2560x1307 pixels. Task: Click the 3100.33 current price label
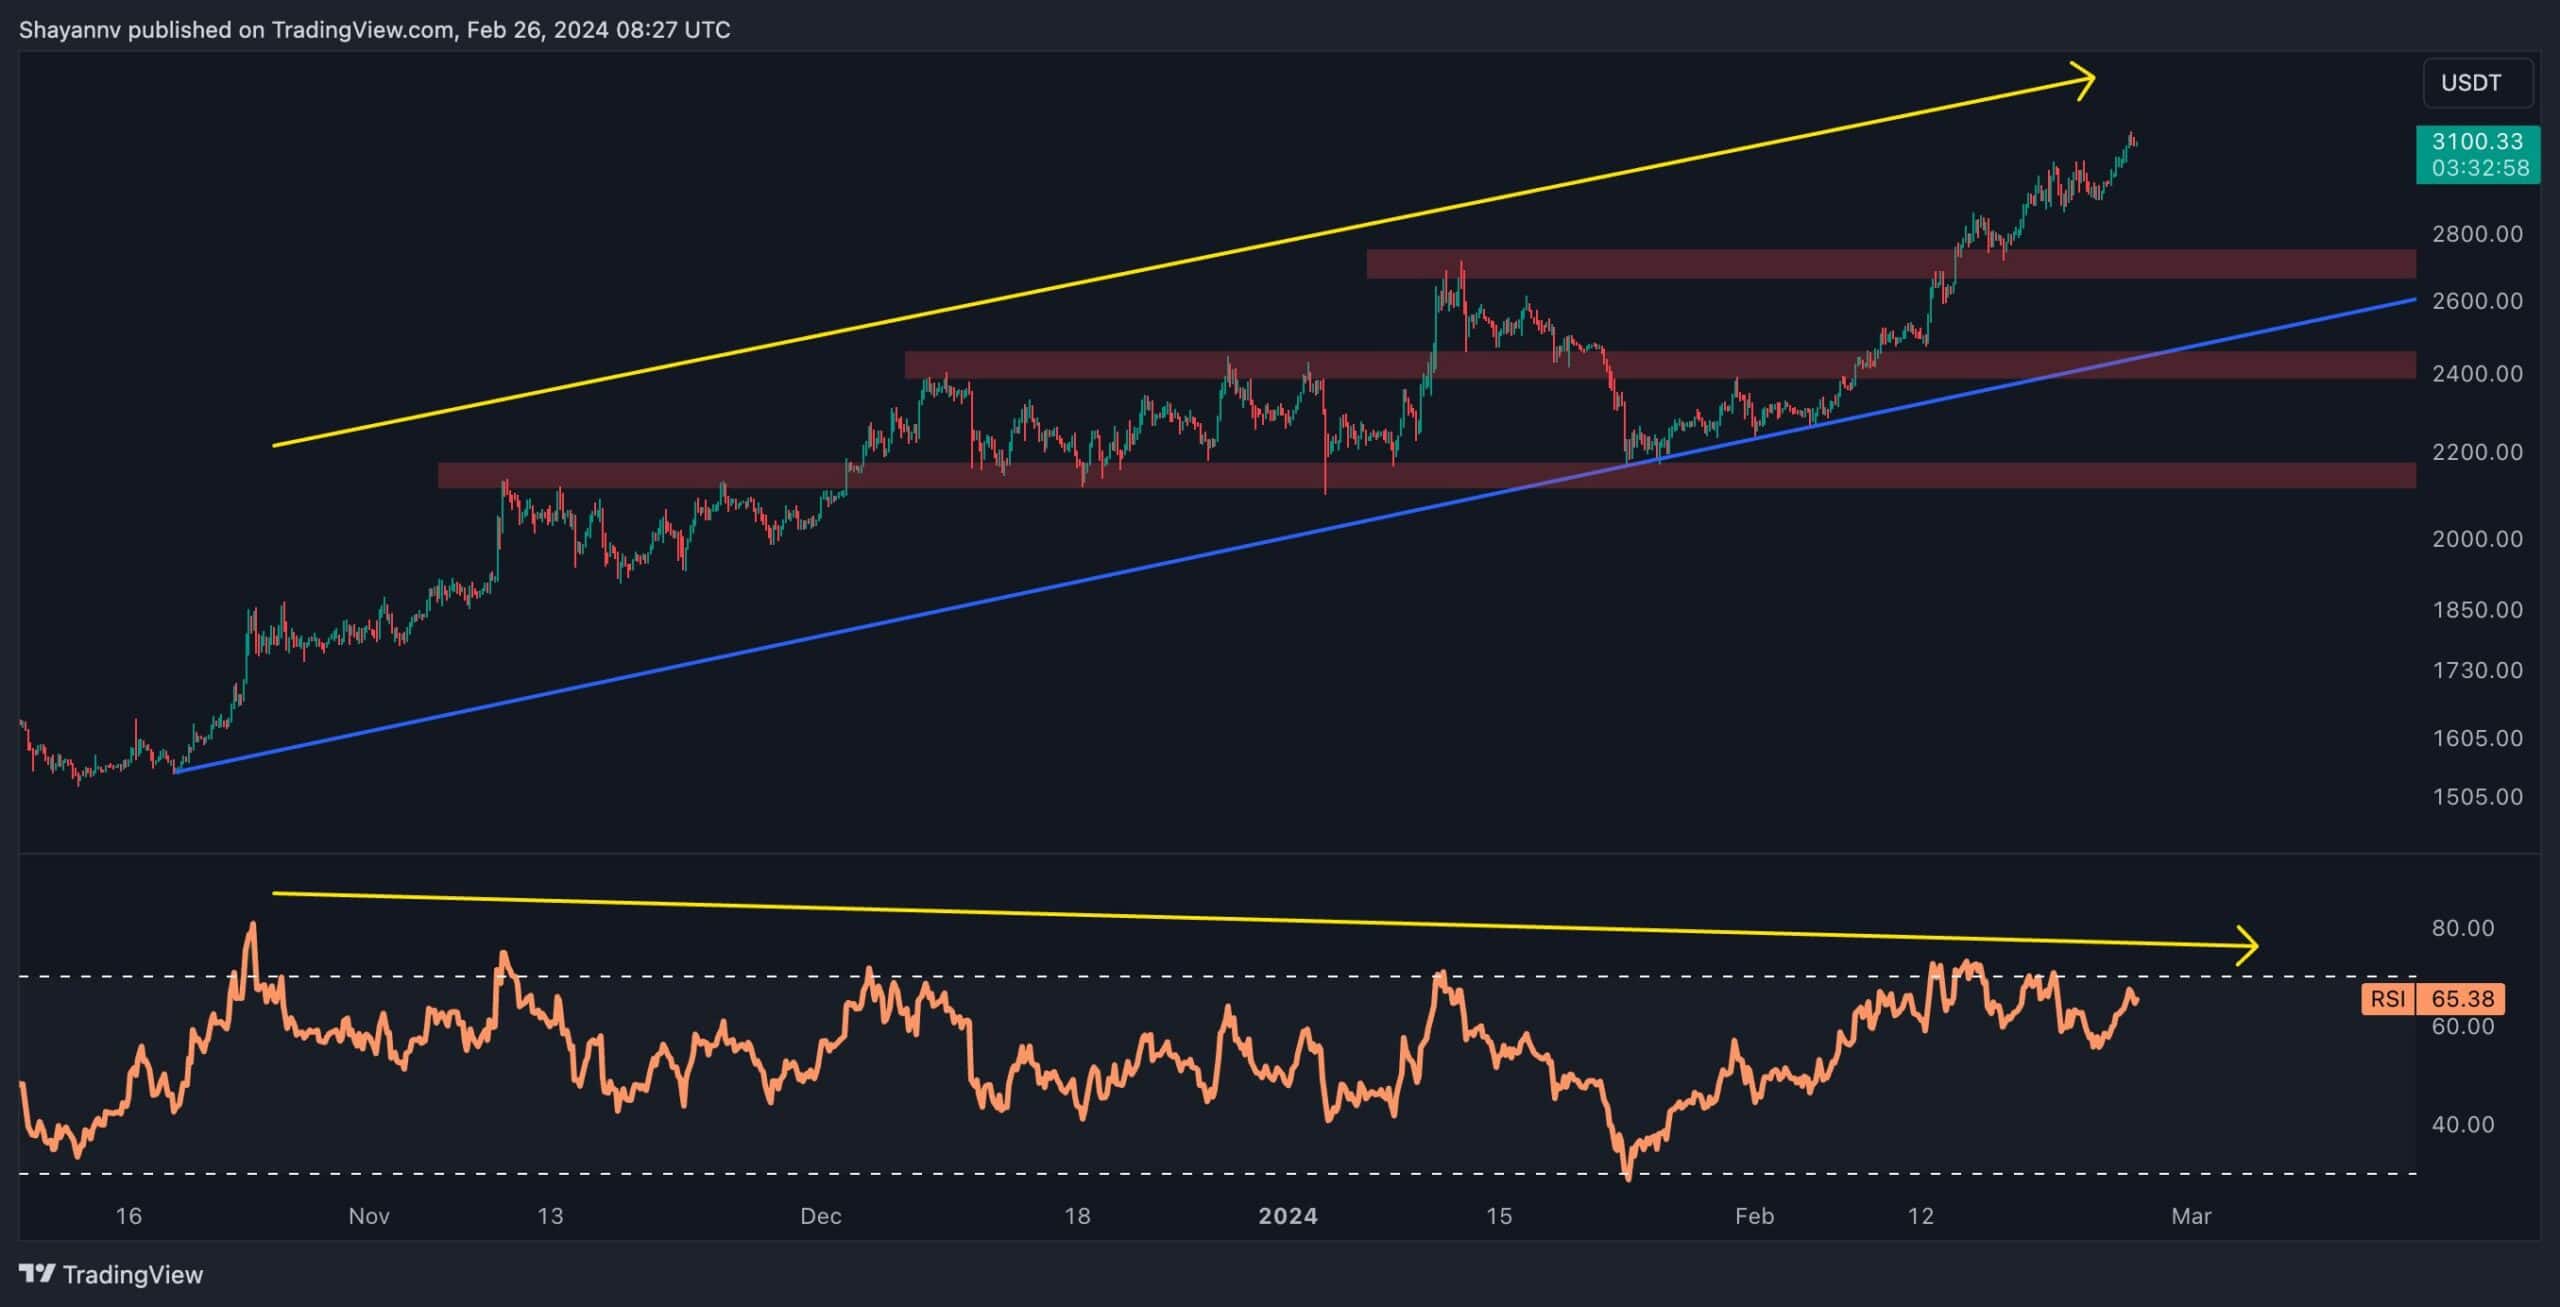tap(2476, 141)
